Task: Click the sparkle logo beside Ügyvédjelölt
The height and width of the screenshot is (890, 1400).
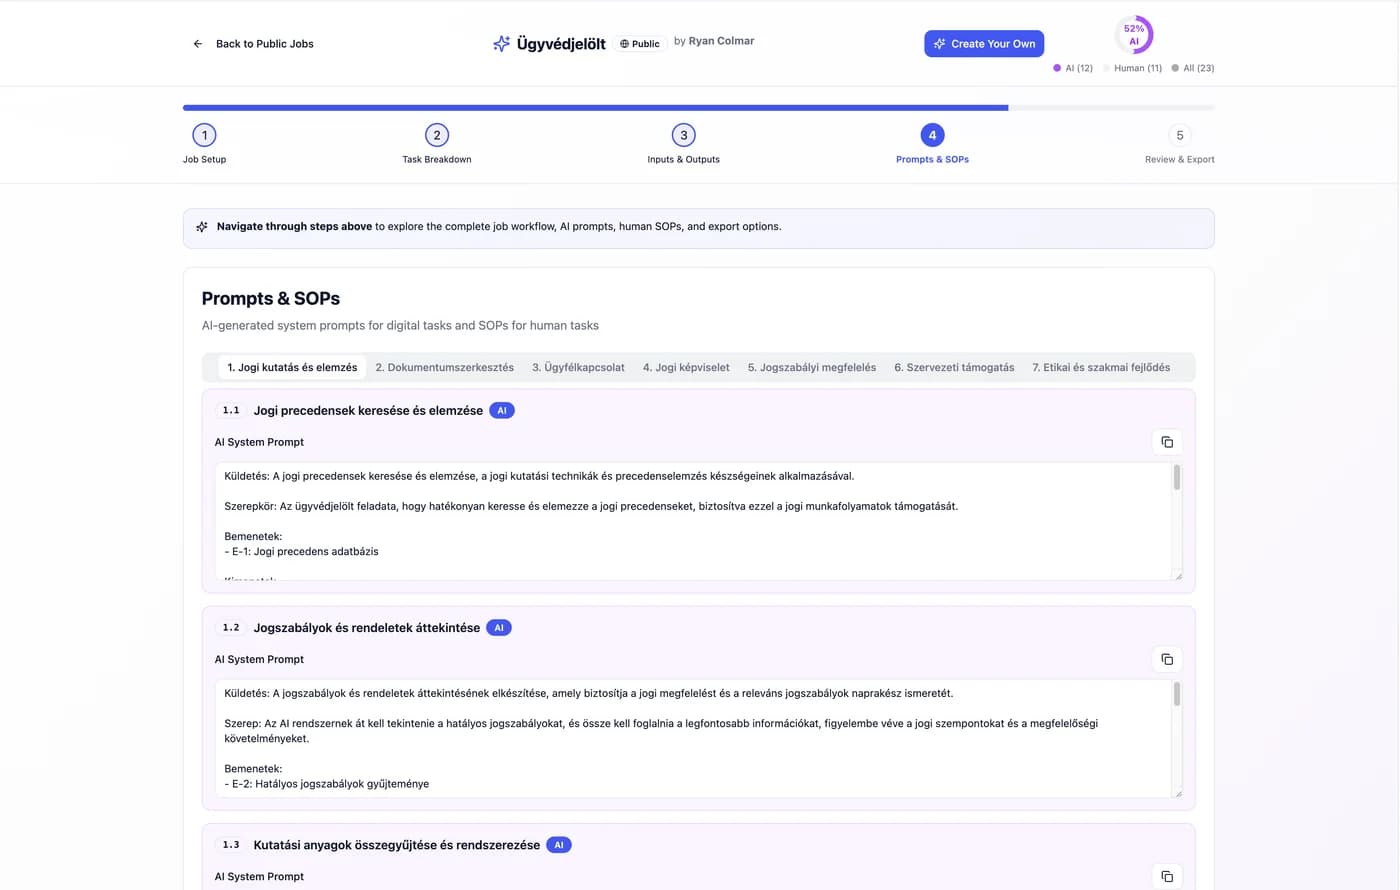Action: click(502, 44)
